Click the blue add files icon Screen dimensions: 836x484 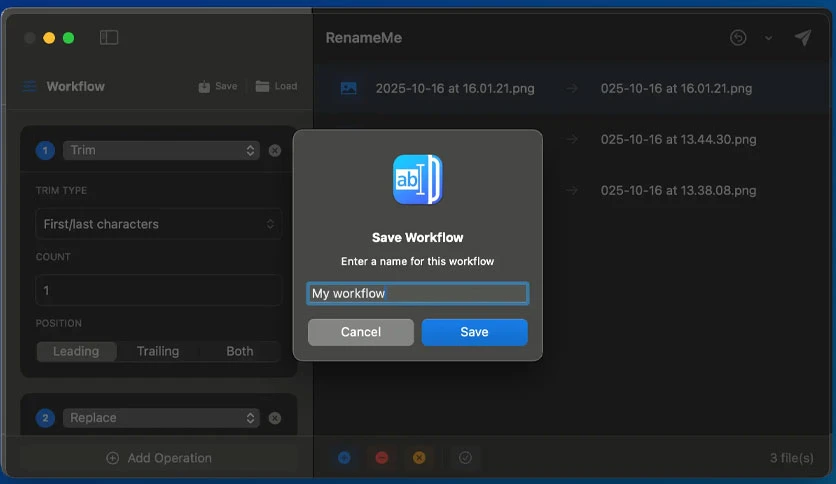pyautogui.click(x=344, y=457)
